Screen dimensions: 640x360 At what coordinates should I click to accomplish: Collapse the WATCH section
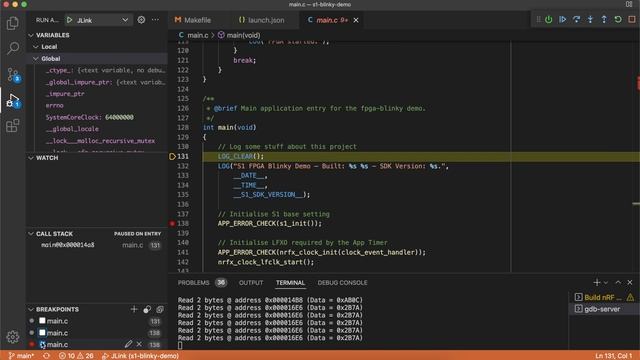31,158
